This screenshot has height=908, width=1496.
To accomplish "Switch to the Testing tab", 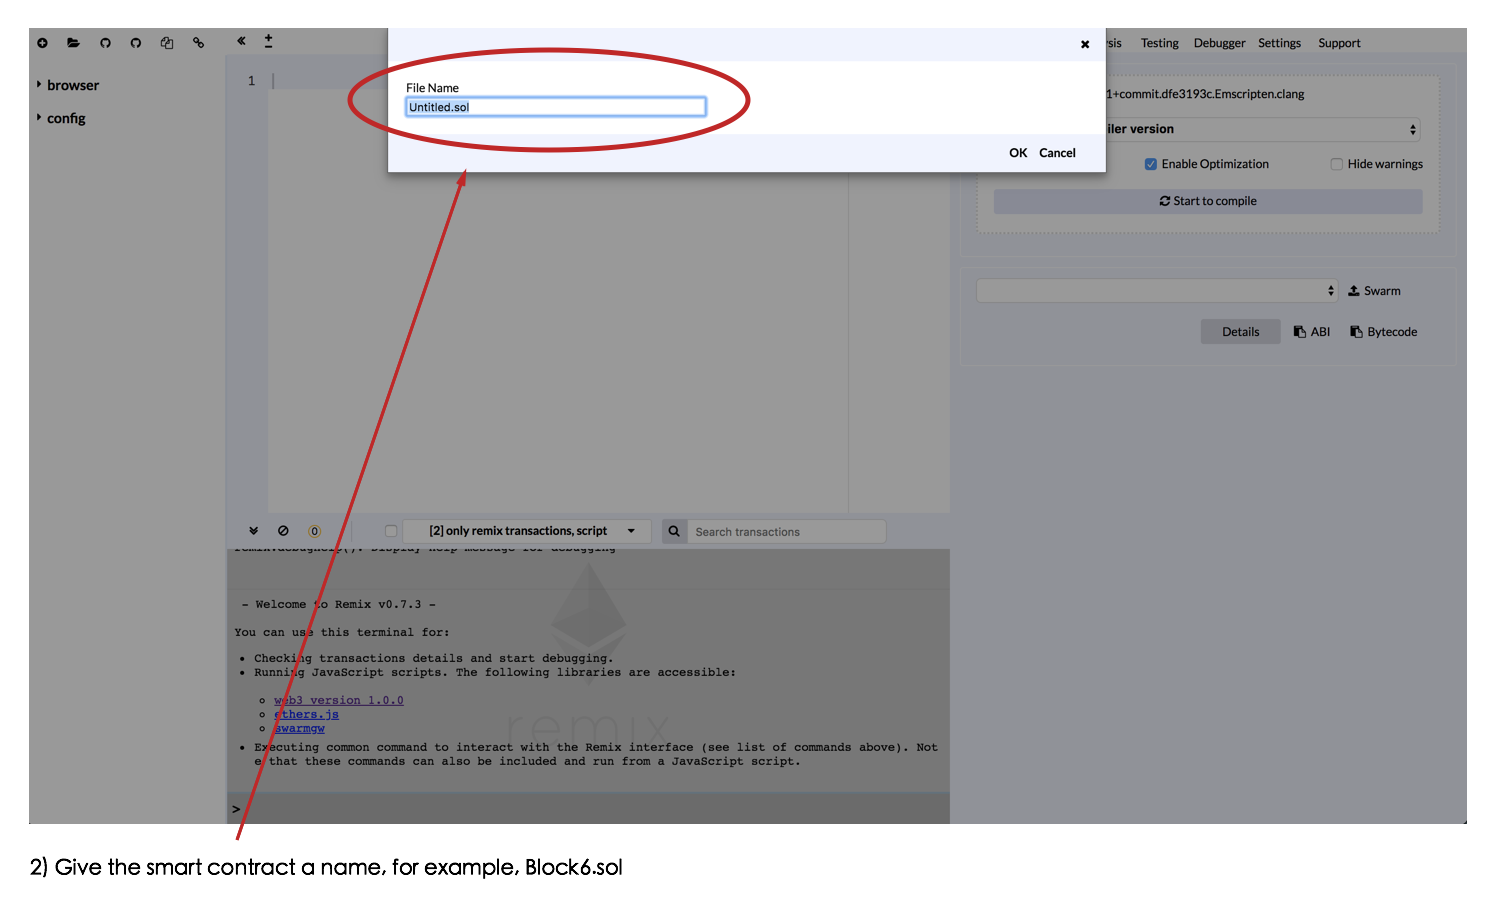I will (1160, 43).
